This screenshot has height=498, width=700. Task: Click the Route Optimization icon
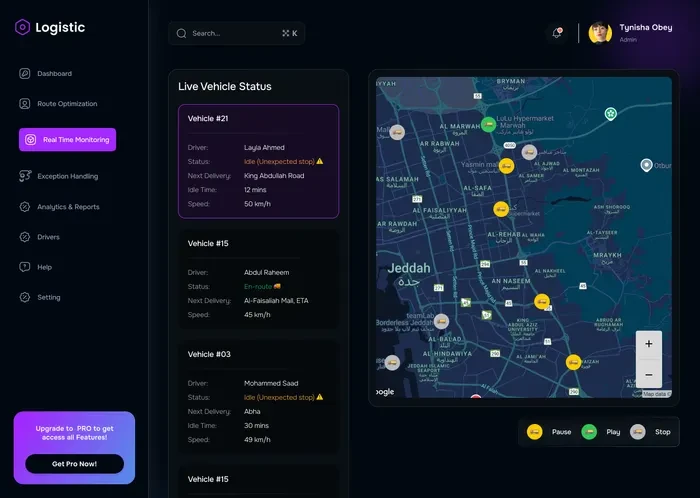[x=25, y=104]
